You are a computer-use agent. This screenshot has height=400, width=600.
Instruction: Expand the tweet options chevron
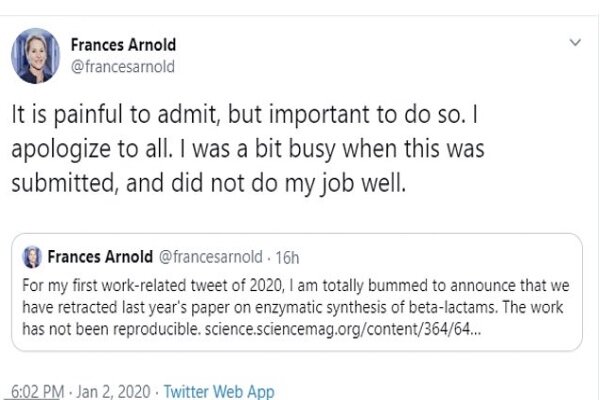point(575,42)
